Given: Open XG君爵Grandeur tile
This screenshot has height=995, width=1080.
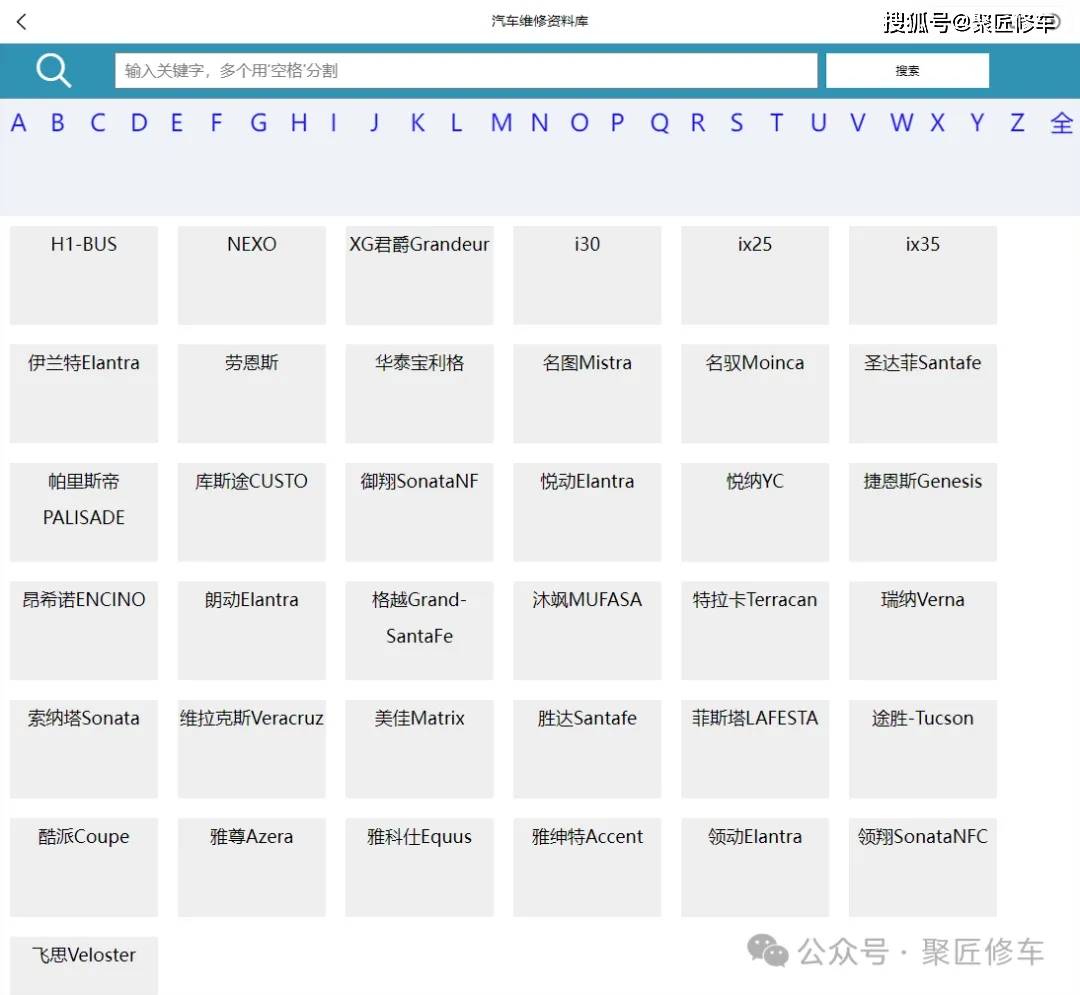Looking at the screenshot, I should coord(419,275).
